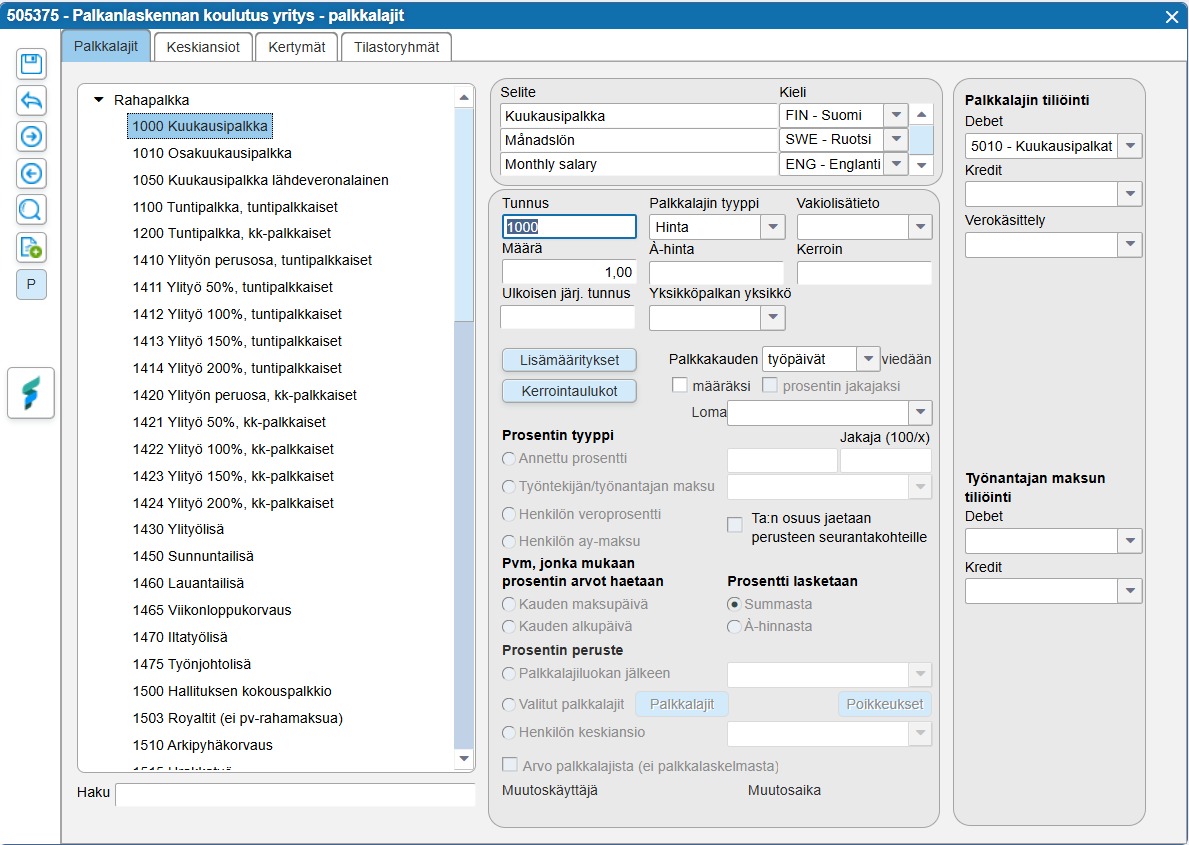Open the Vakiolisätieto dropdown
The image size is (1189, 845).
click(x=920, y=227)
